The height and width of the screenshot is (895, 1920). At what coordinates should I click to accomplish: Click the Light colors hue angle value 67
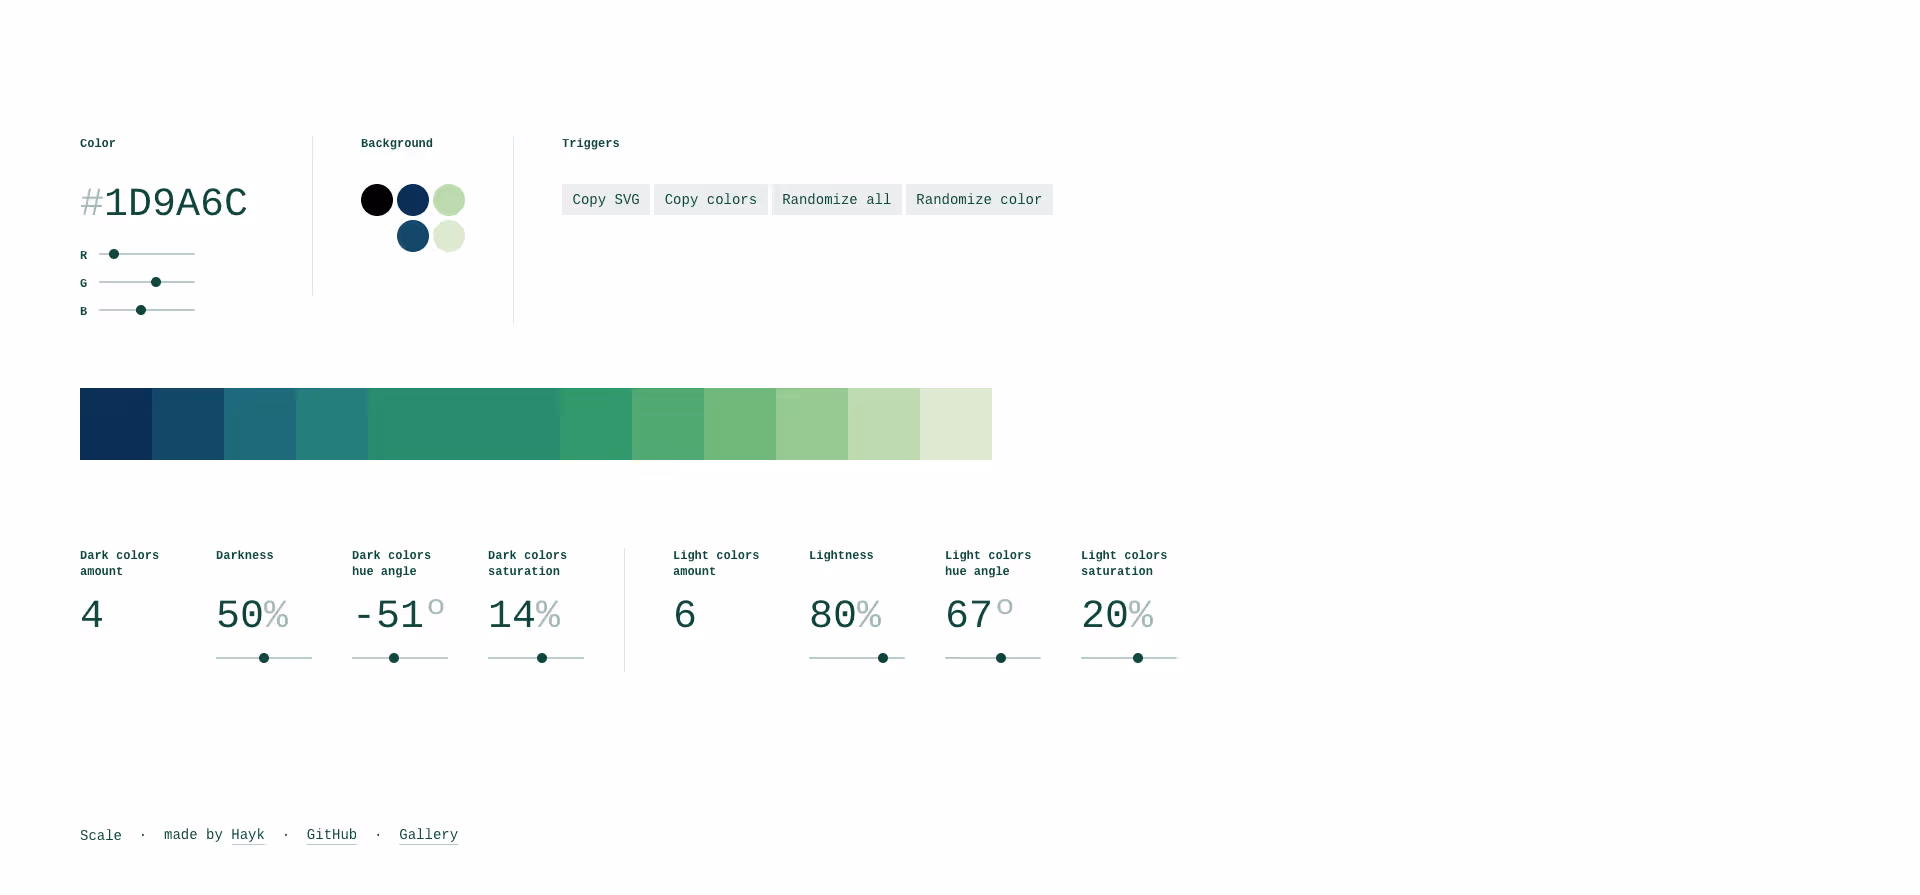point(969,615)
